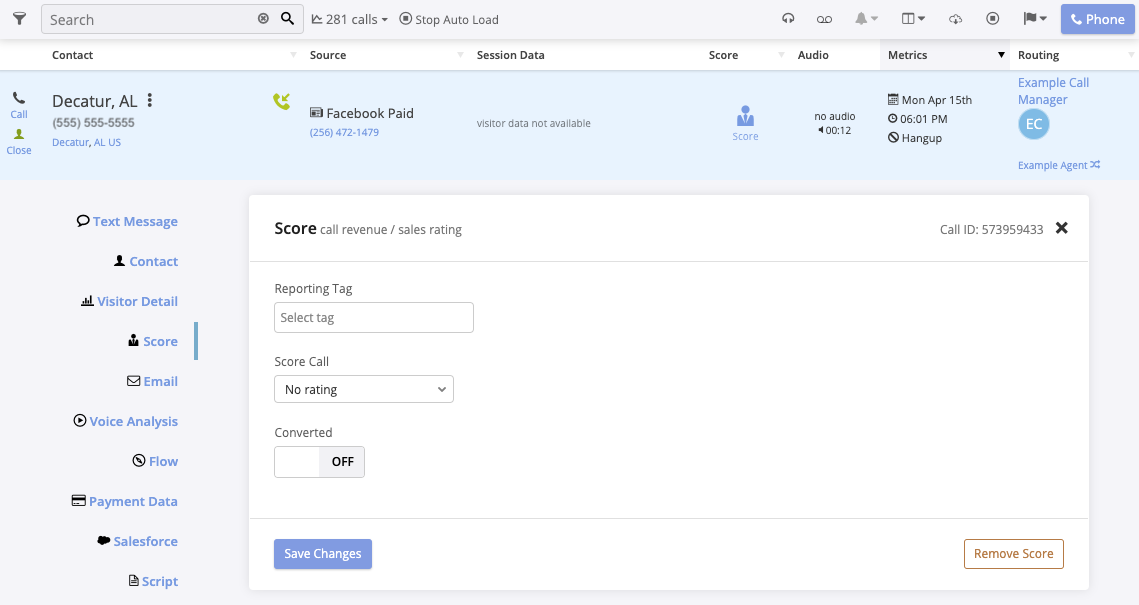1139x605 pixels.
Task: Expand the 281 calls dropdown
Action: [x=349, y=20]
